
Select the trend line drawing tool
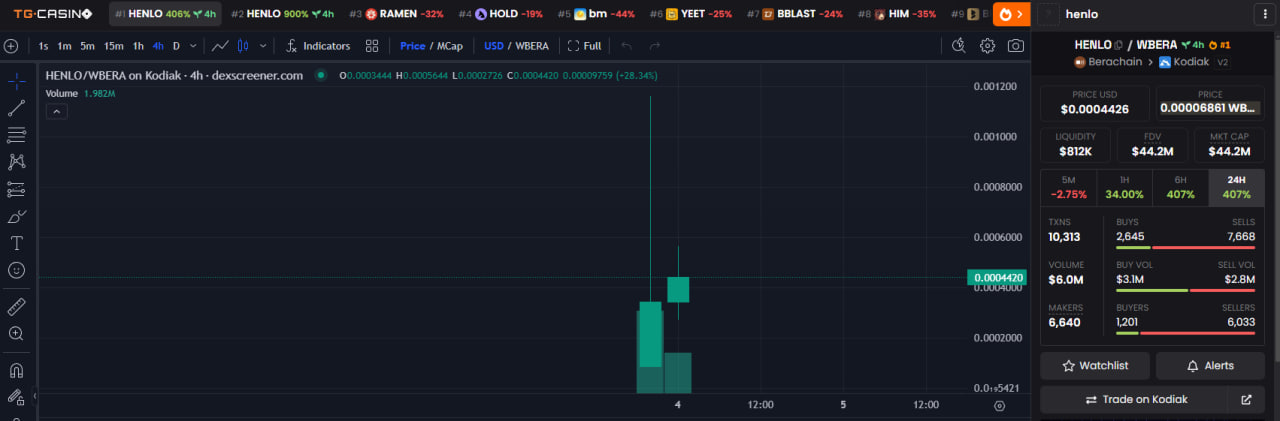[x=16, y=108]
